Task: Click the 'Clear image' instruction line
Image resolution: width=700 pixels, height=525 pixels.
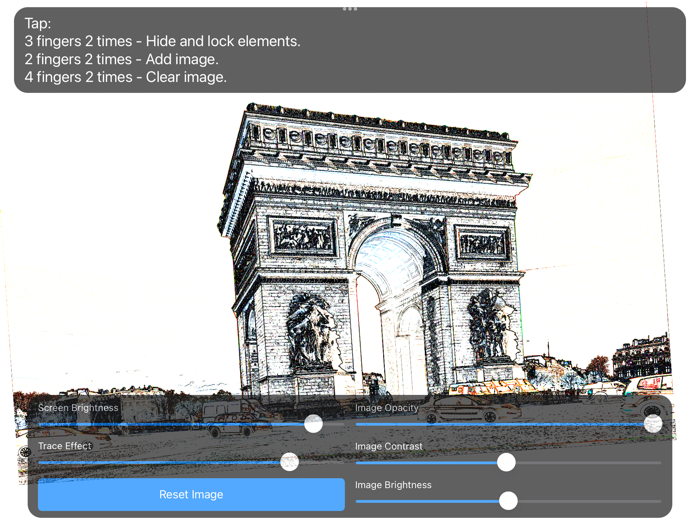Action: [125, 77]
